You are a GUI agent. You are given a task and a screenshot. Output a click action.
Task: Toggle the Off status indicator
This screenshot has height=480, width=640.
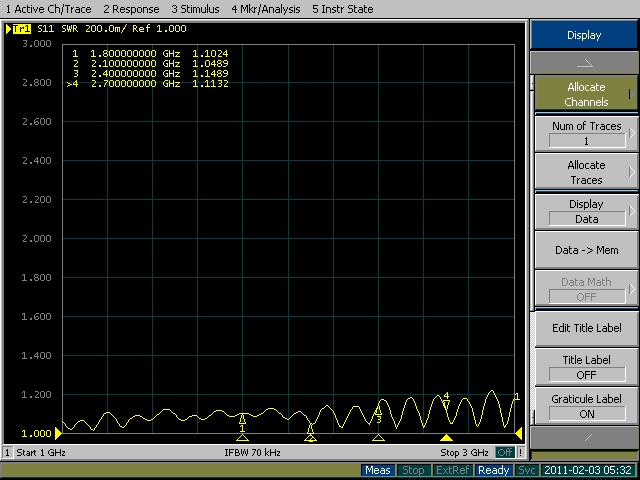click(x=505, y=452)
